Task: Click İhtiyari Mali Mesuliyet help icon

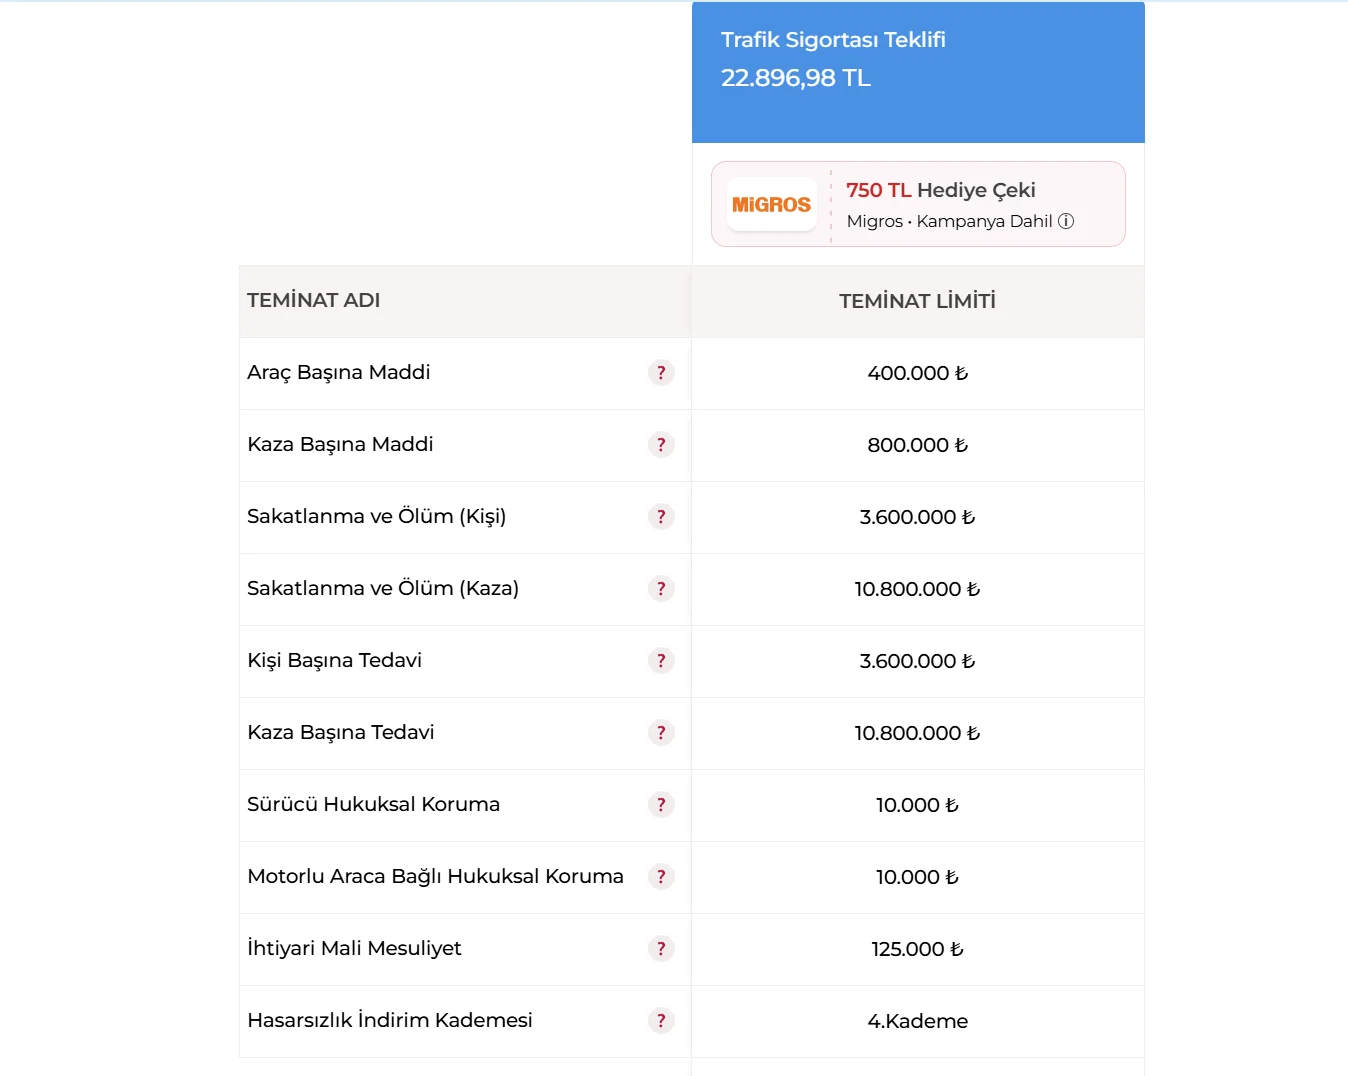Action: pyautogui.click(x=661, y=949)
